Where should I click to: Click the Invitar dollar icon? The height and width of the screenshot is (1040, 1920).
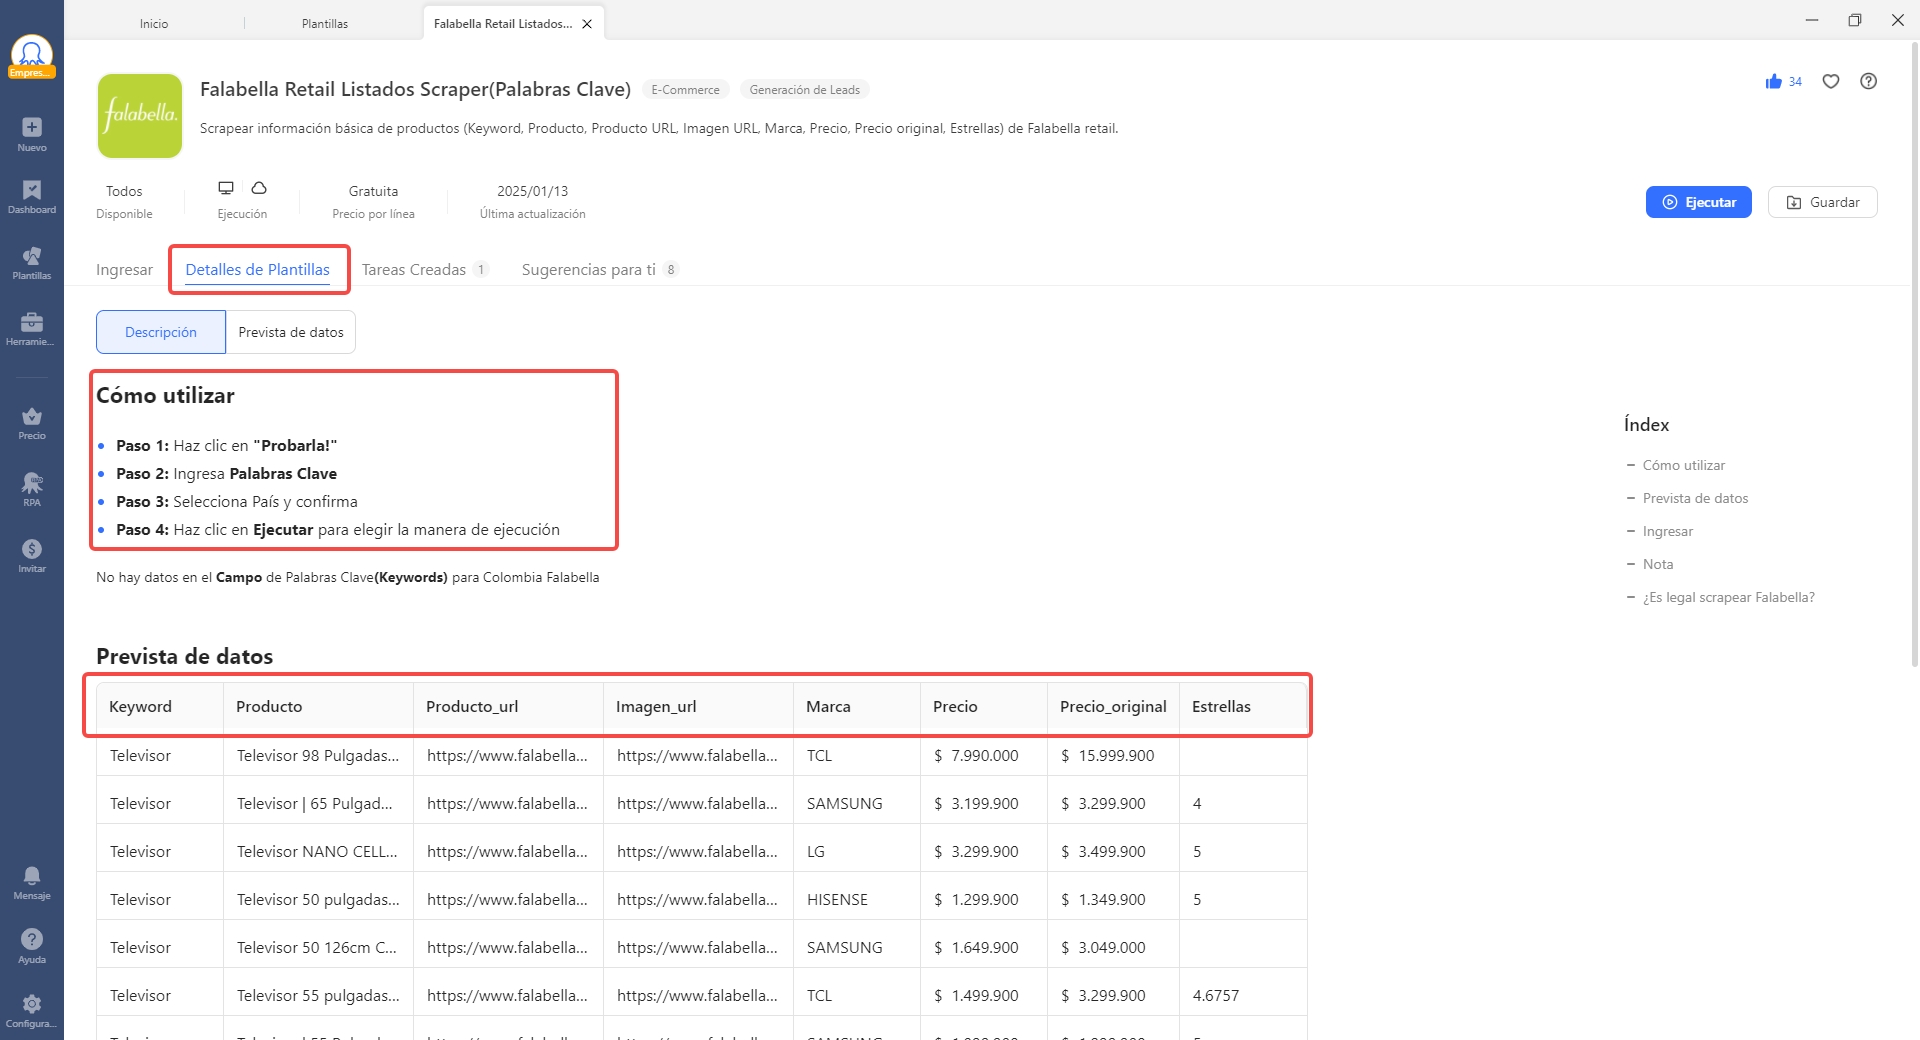32,550
